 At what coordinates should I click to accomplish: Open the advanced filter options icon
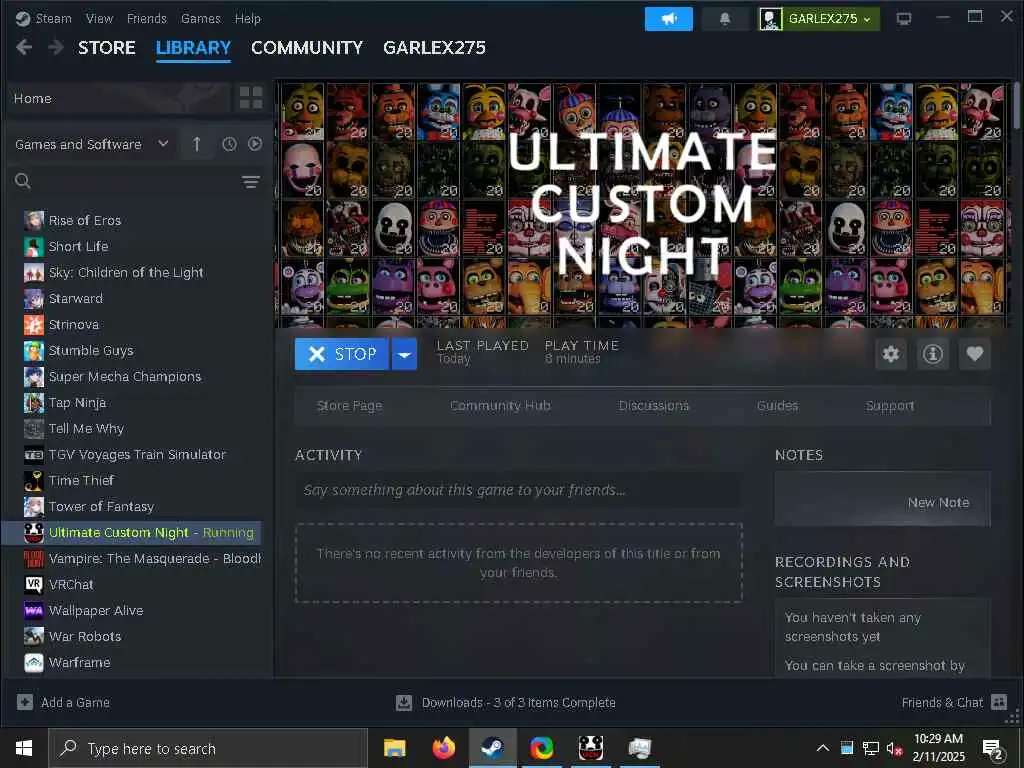[x=251, y=182]
